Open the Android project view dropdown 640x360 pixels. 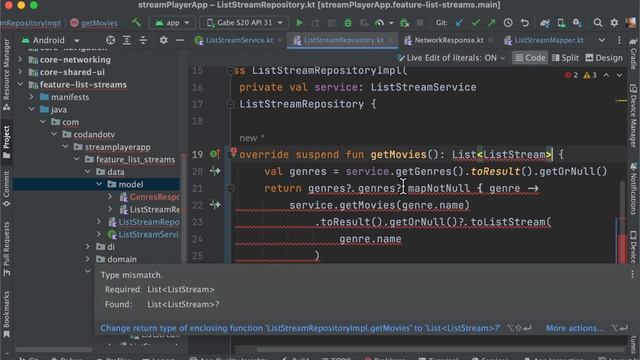[x=50, y=40]
